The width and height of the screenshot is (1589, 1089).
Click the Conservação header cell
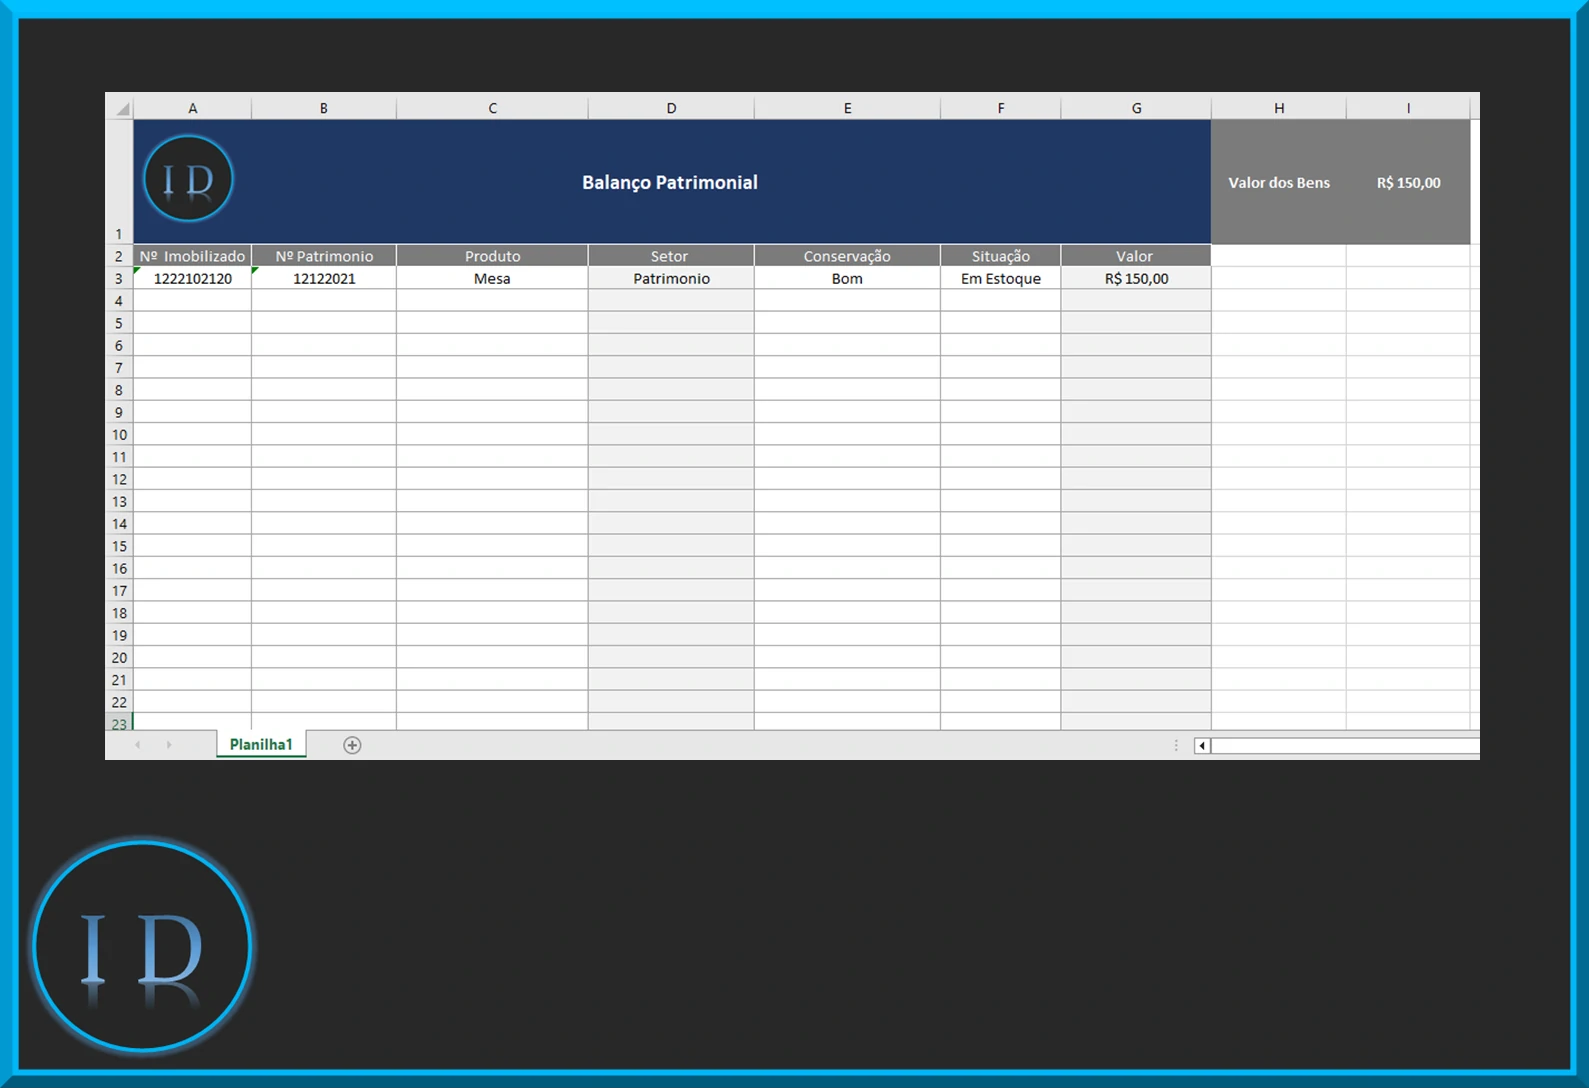(x=847, y=256)
